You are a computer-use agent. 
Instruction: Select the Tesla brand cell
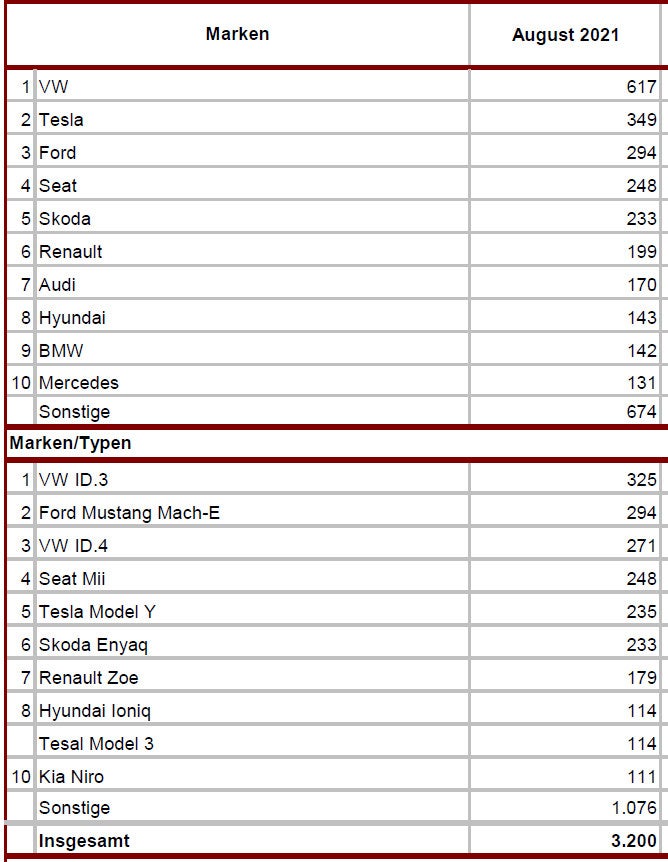[x=253, y=119]
